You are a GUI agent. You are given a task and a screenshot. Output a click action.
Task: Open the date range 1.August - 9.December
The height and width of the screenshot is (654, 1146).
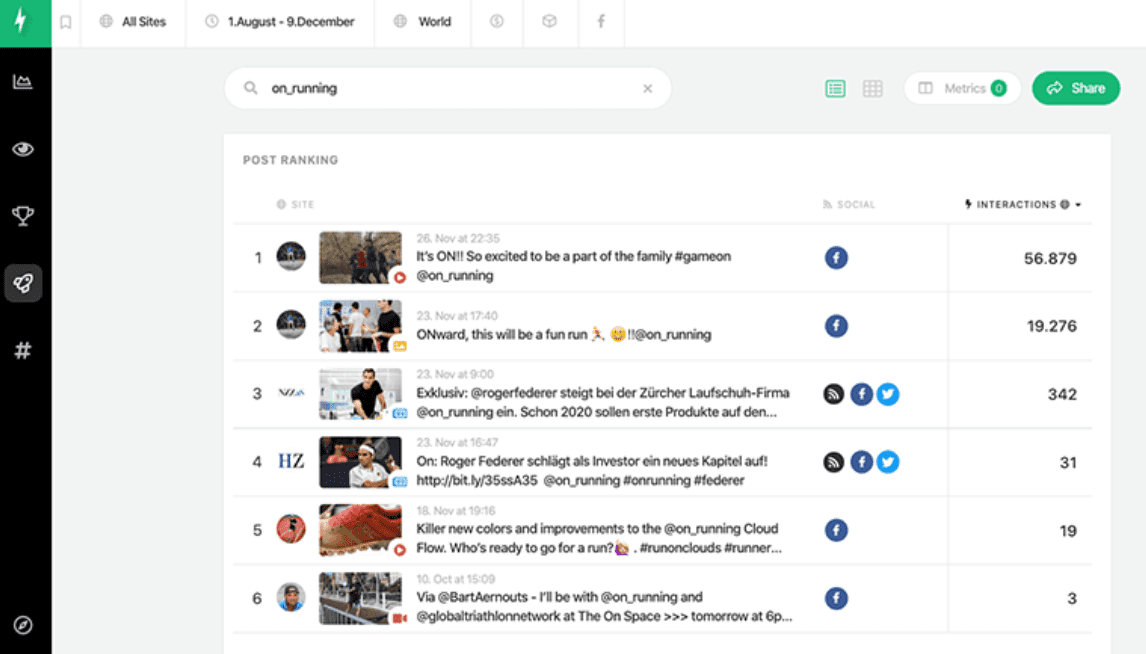(x=278, y=22)
